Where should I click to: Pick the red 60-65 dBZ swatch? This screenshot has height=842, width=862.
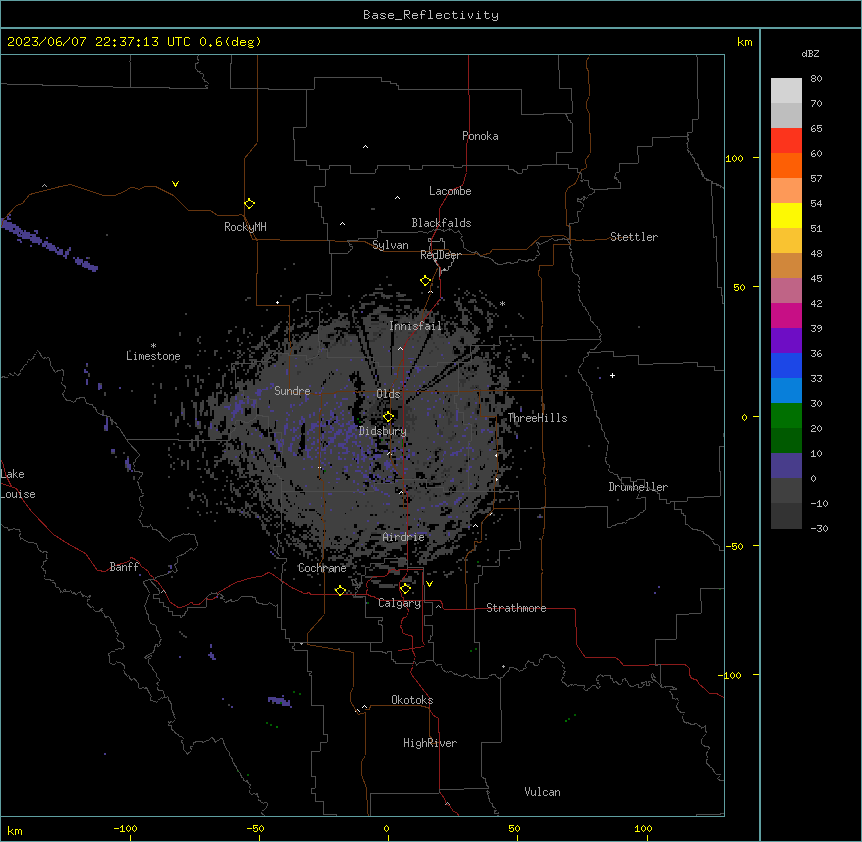click(786, 141)
